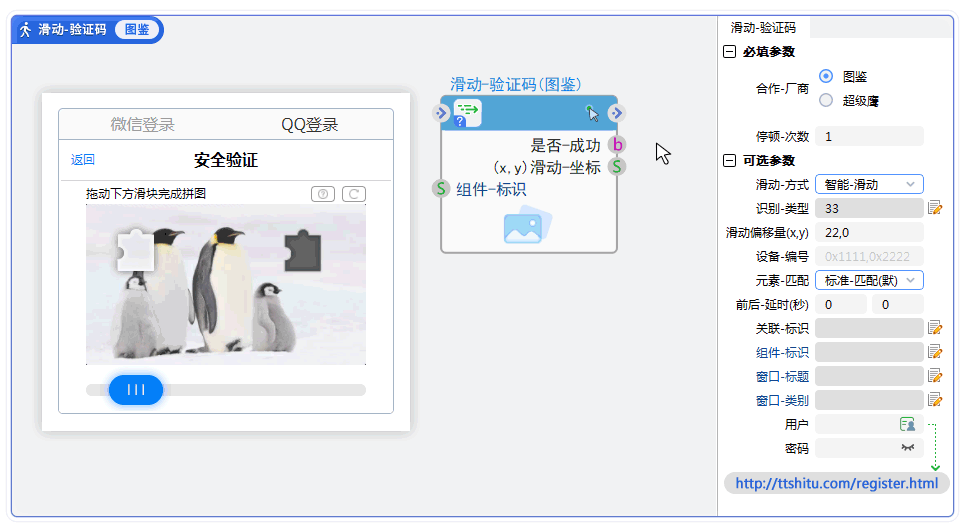Open the 元素-匹配 dropdown

pyautogui.click(x=869, y=281)
